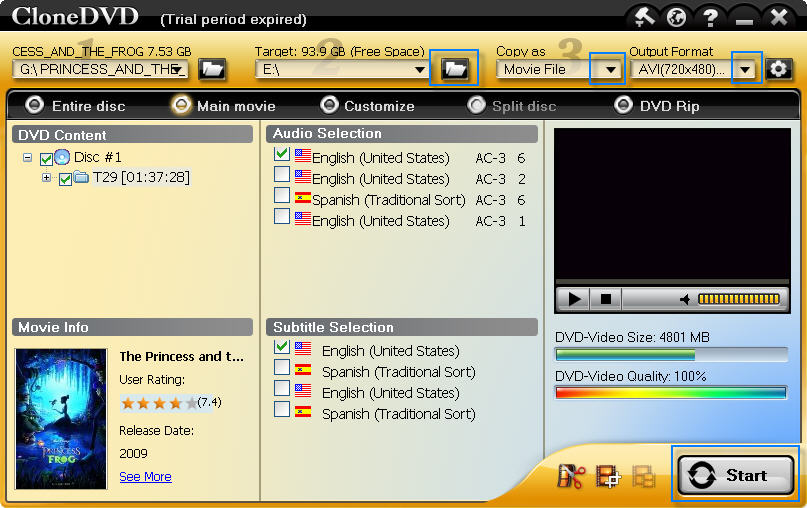Click release year '2009' text
Viewport: 807px width, 508px height.
click(133, 453)
